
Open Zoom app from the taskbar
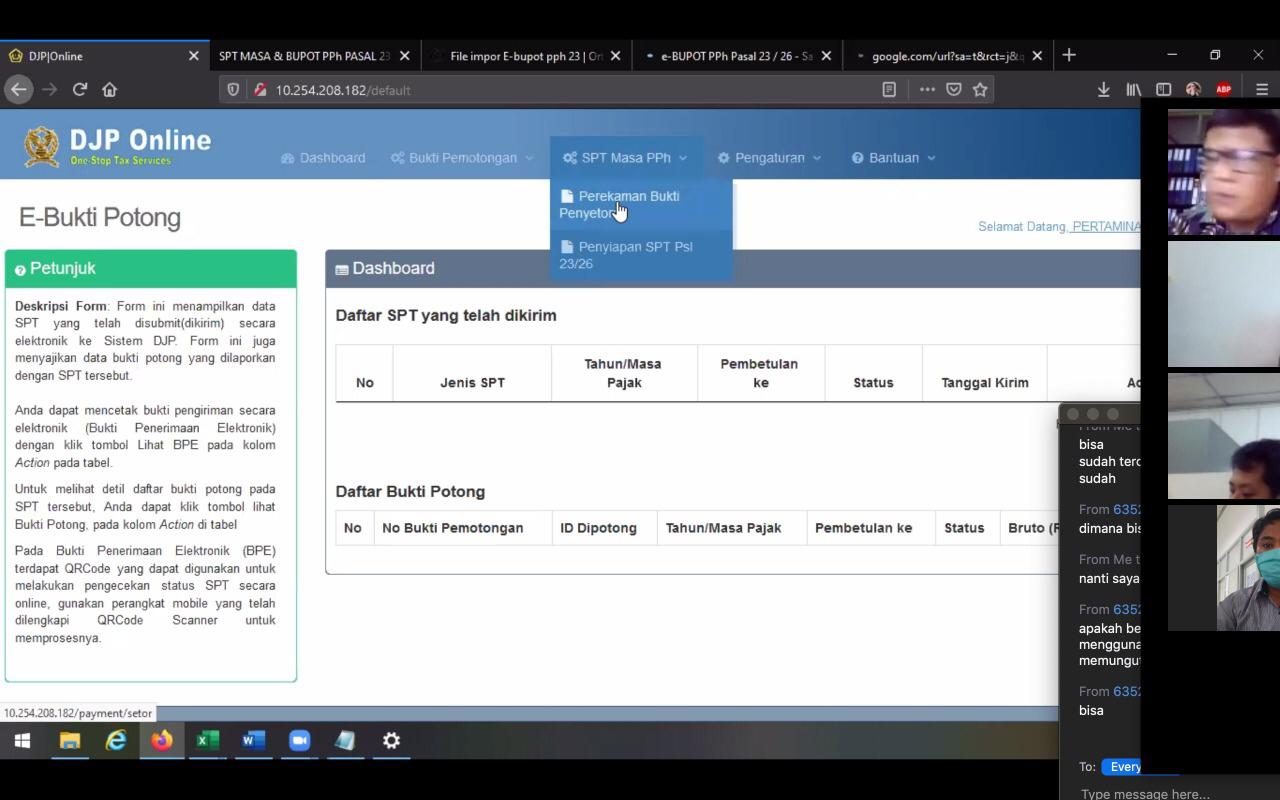coord(299,740)
